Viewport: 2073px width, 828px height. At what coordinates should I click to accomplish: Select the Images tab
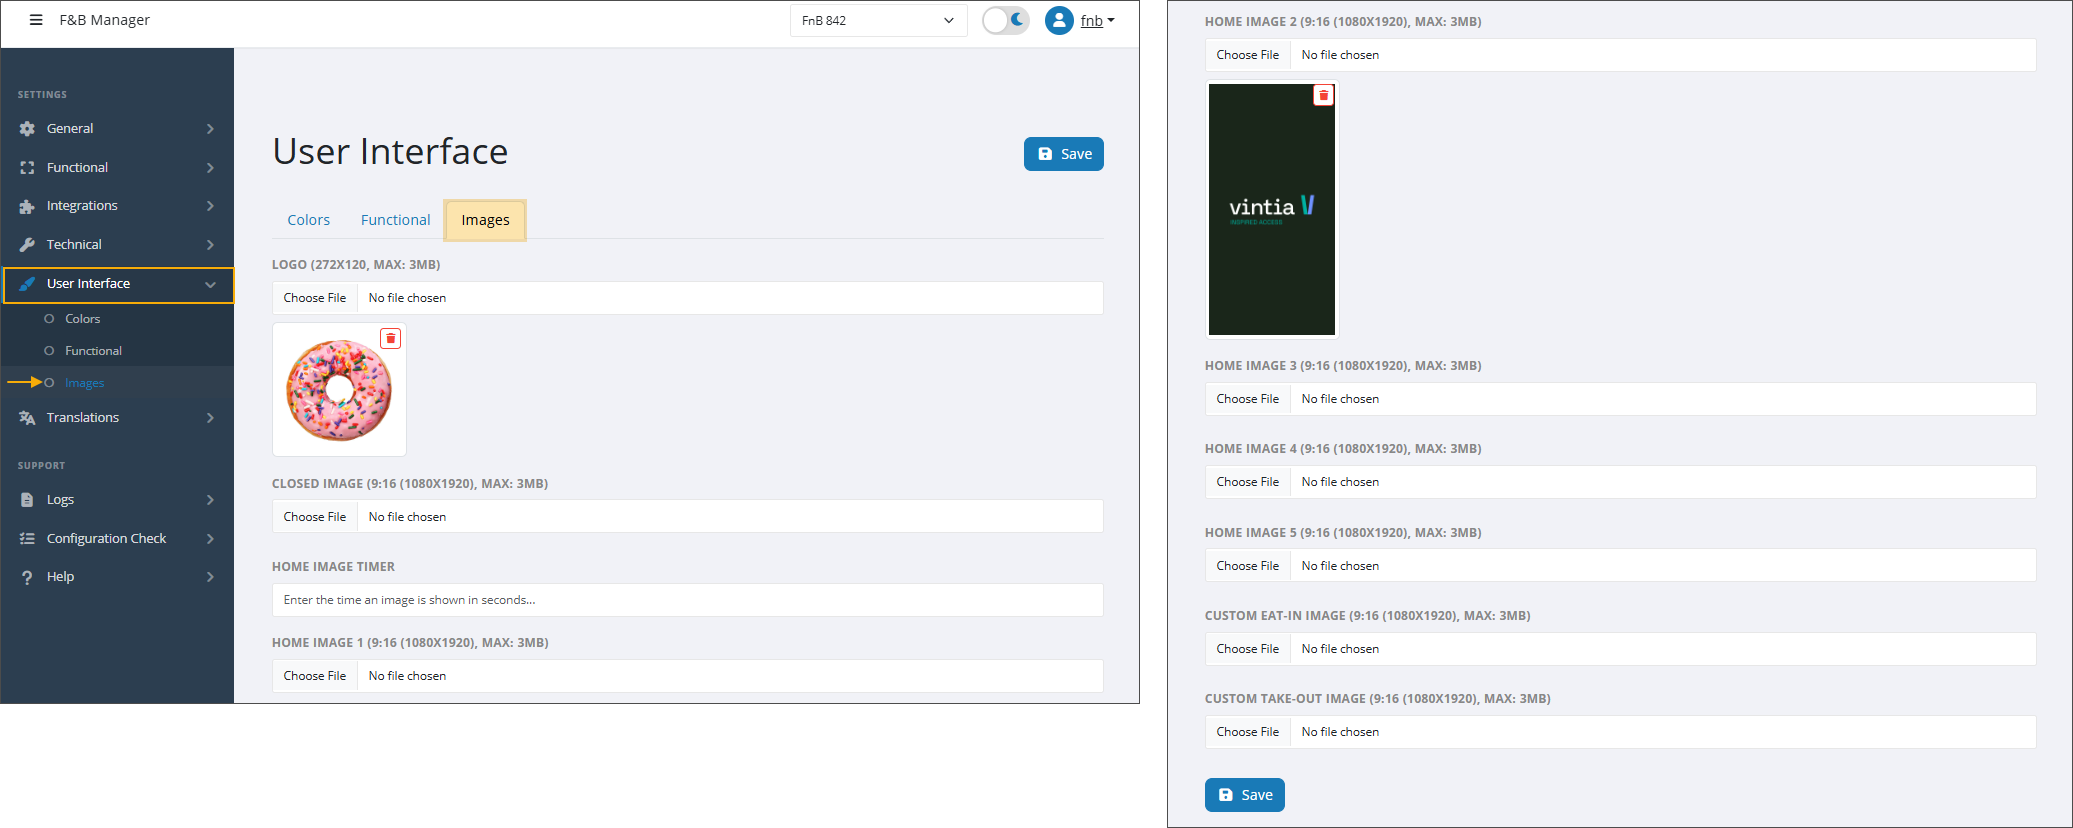[x=485, y=220]
